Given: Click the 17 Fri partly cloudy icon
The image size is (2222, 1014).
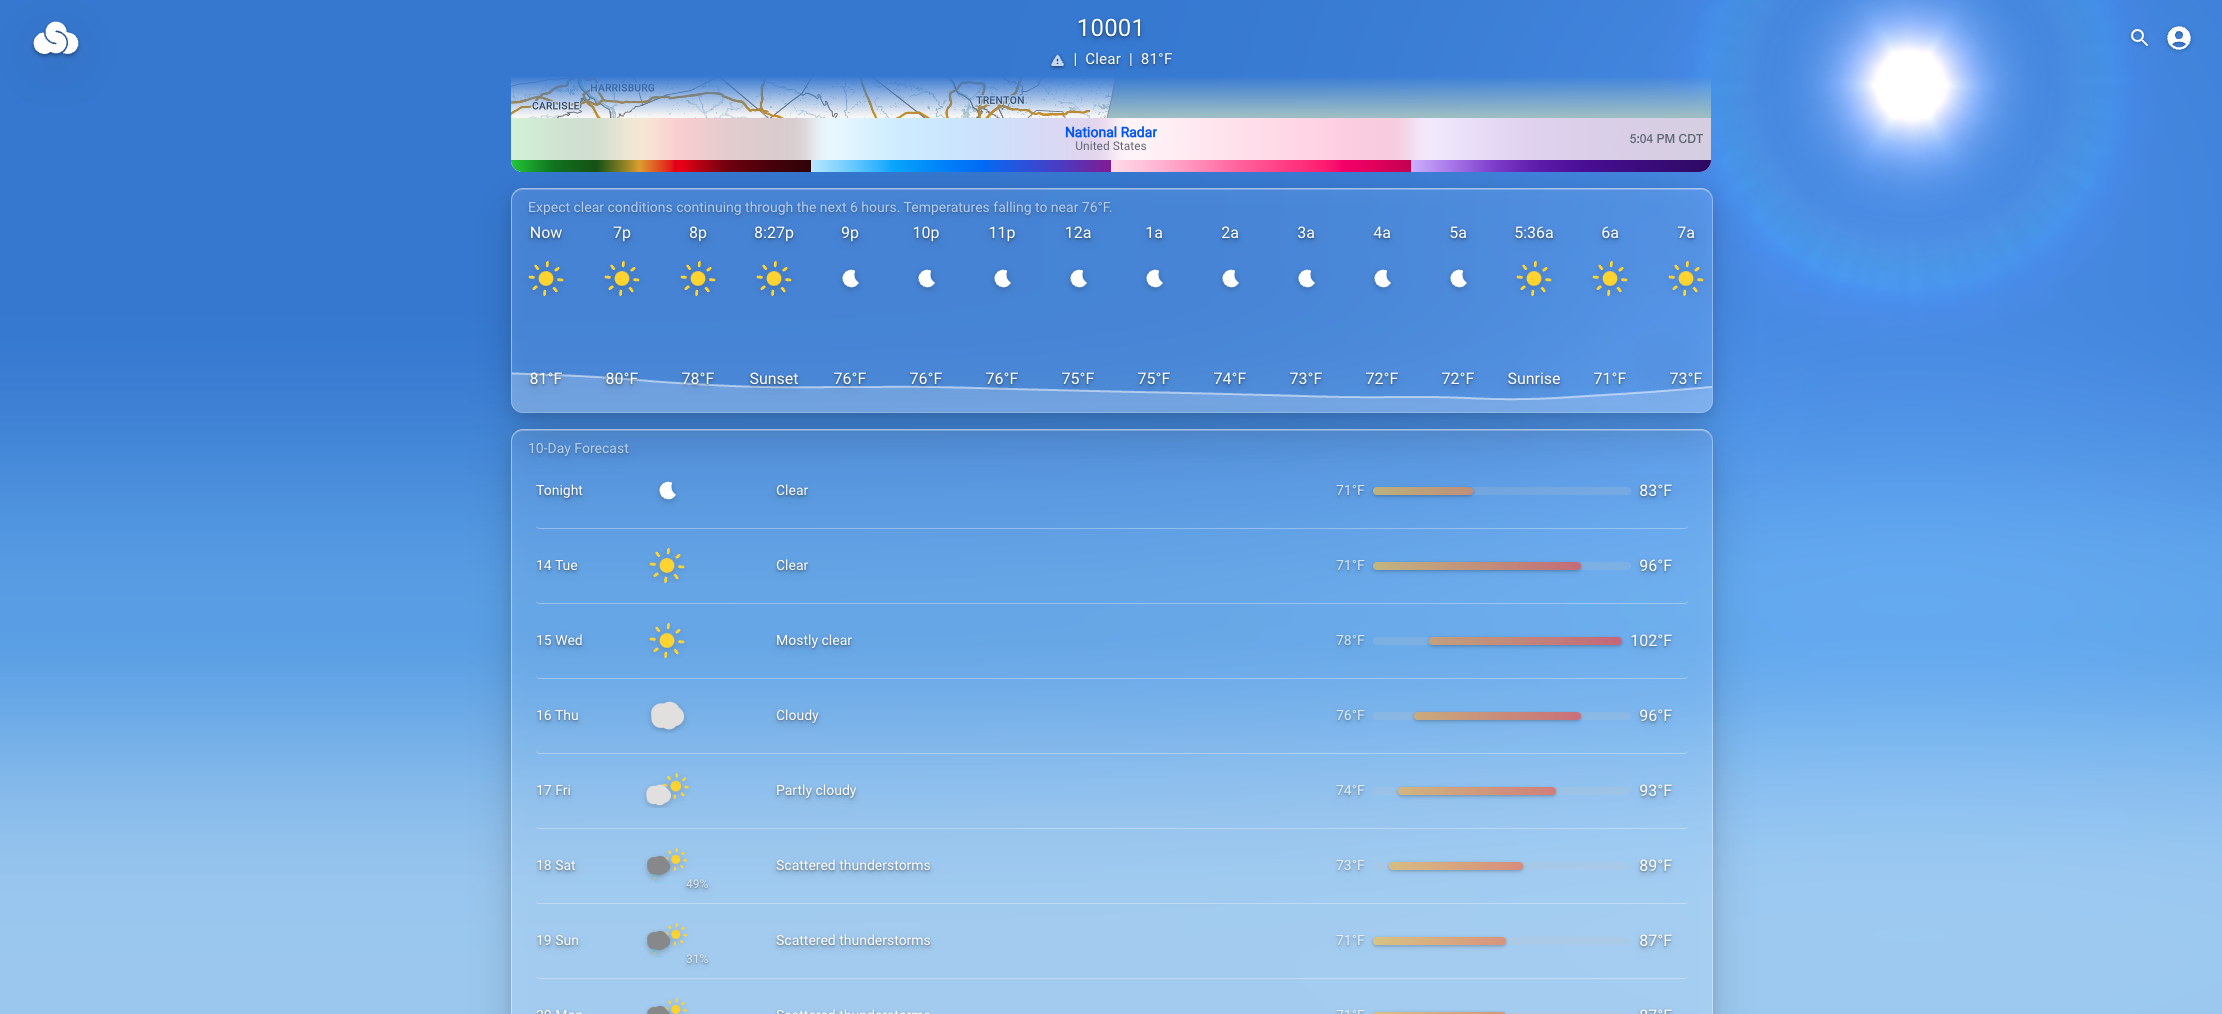Looking at the screenshot, I should pos(667,790).
